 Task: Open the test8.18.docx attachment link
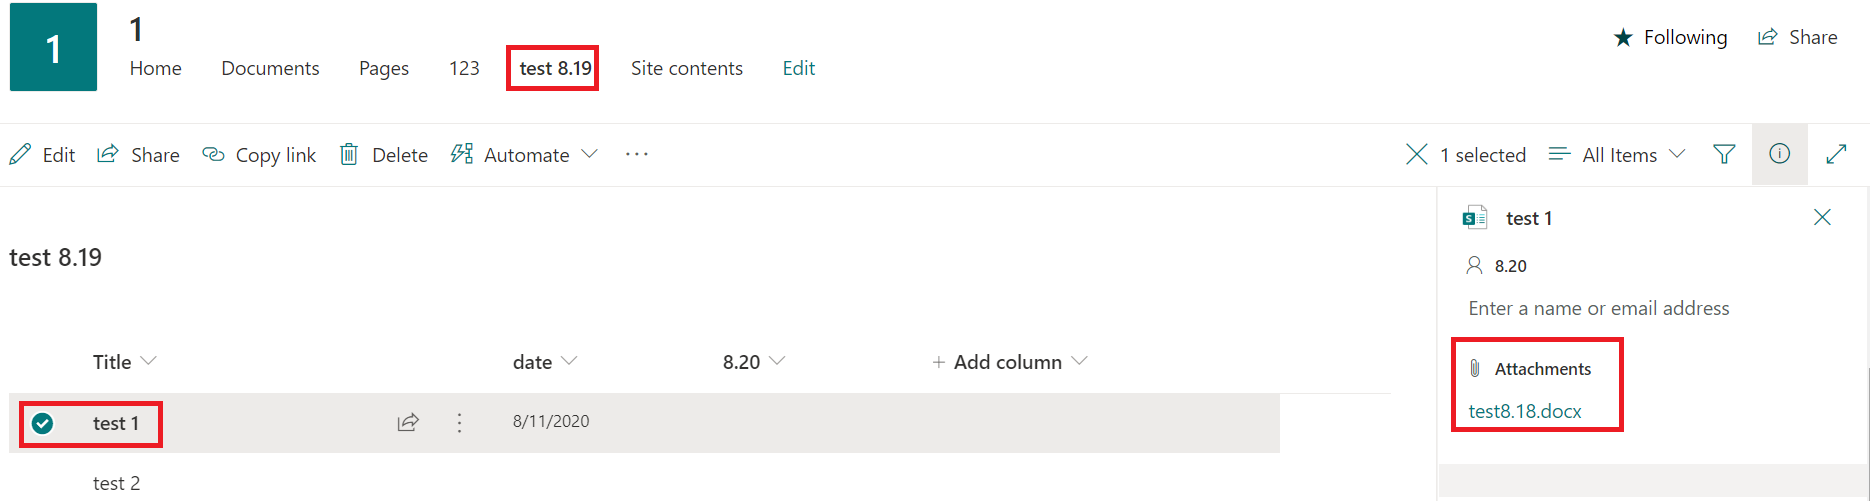click(x=1525, y=411)
